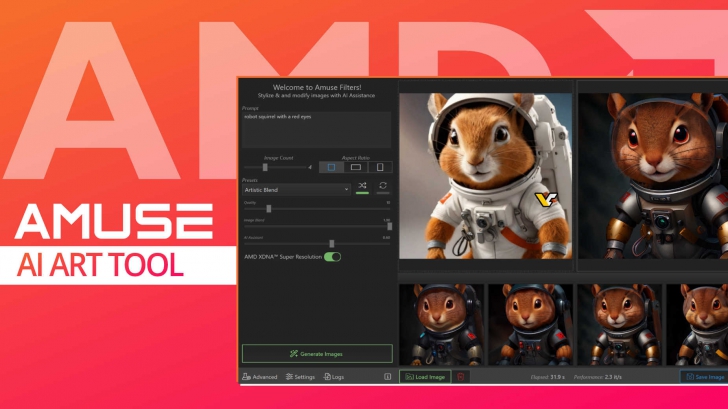Select the square aspect ratio icon
This screenshot has height=409, width=728.
pos(331,167)
